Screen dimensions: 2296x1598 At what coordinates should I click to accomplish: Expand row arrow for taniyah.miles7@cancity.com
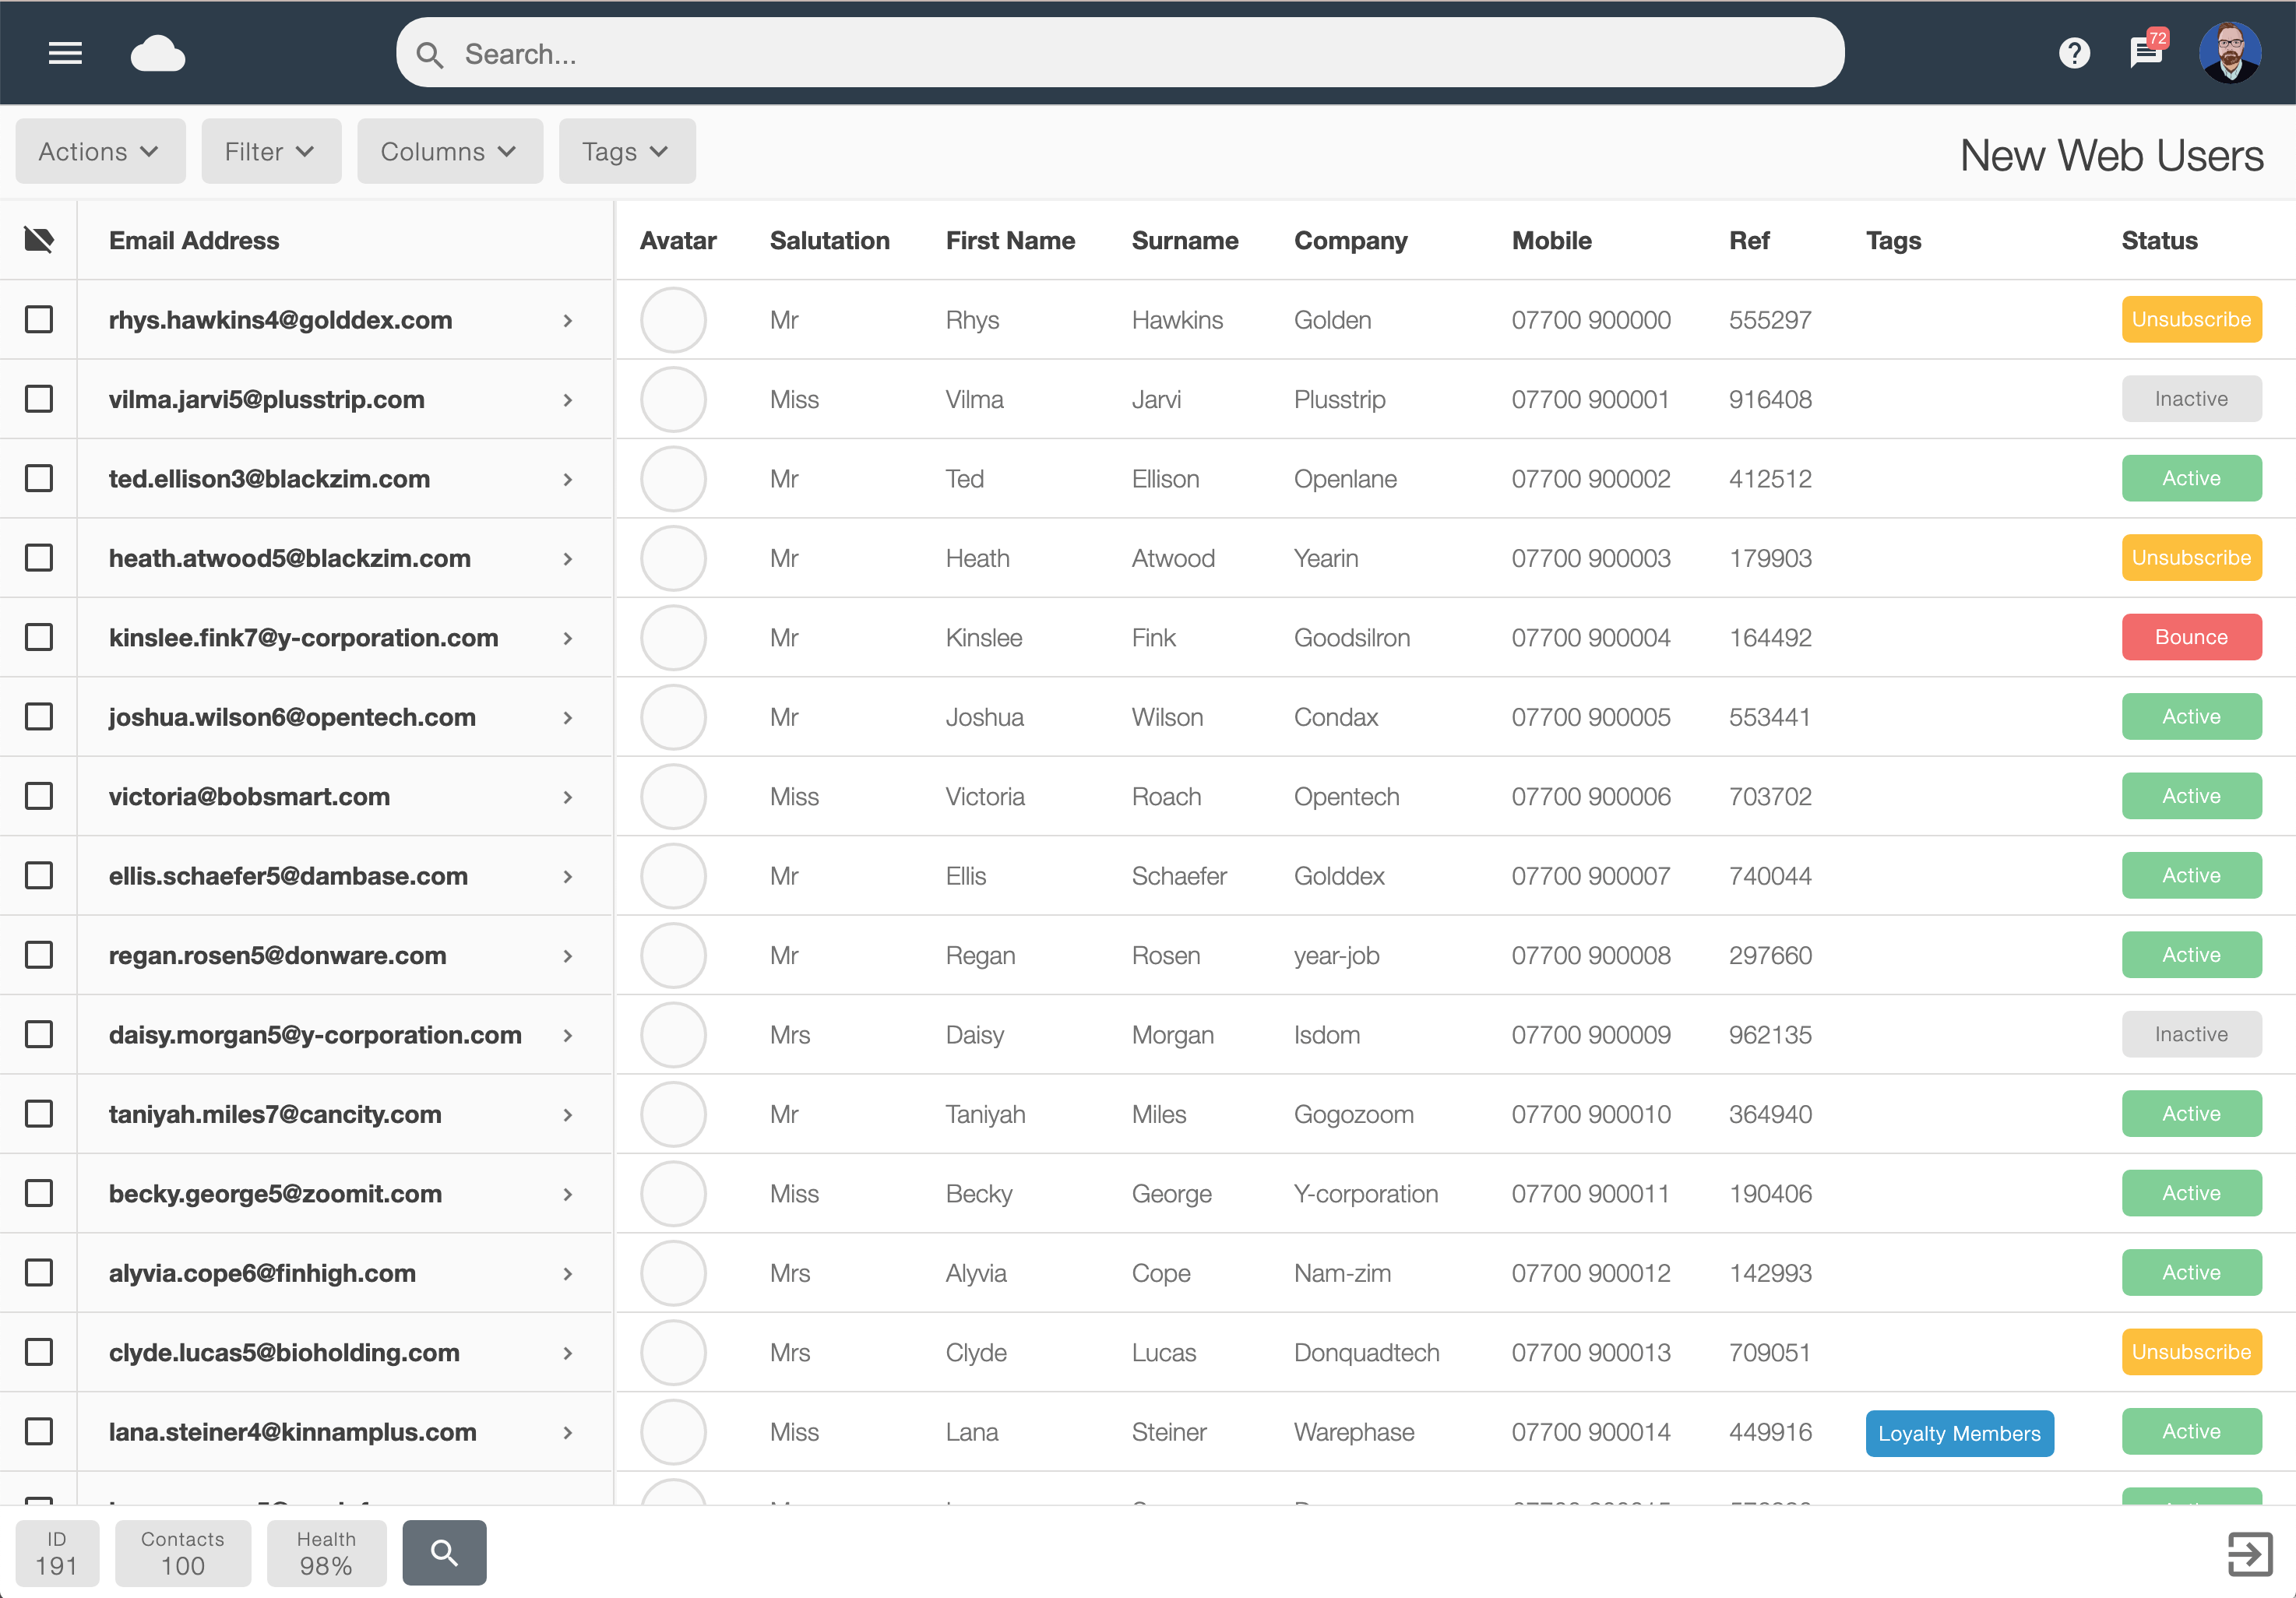point(568,1114)
